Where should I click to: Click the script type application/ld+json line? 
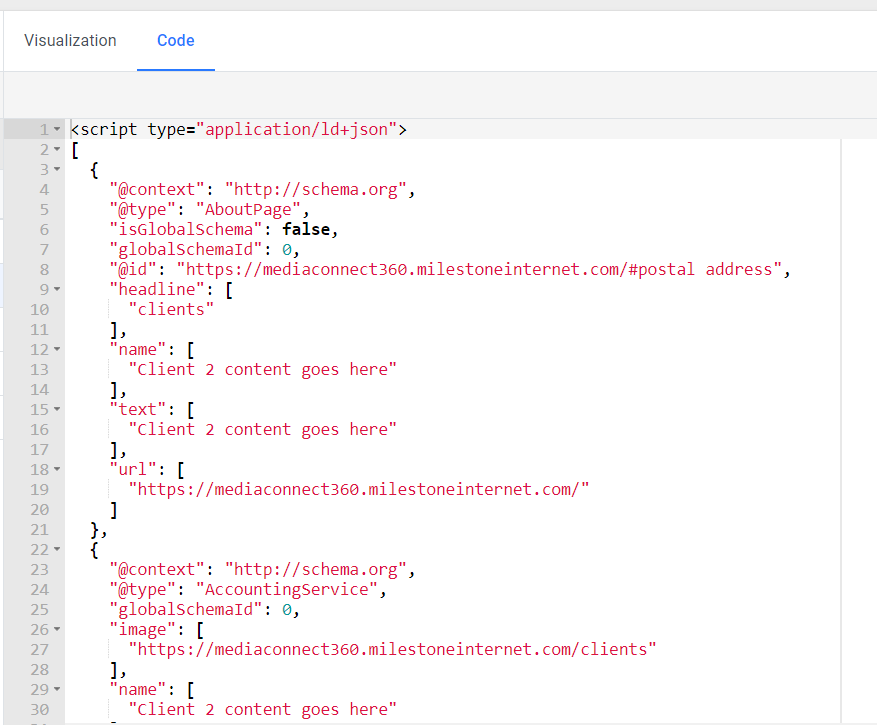(239, 129)
